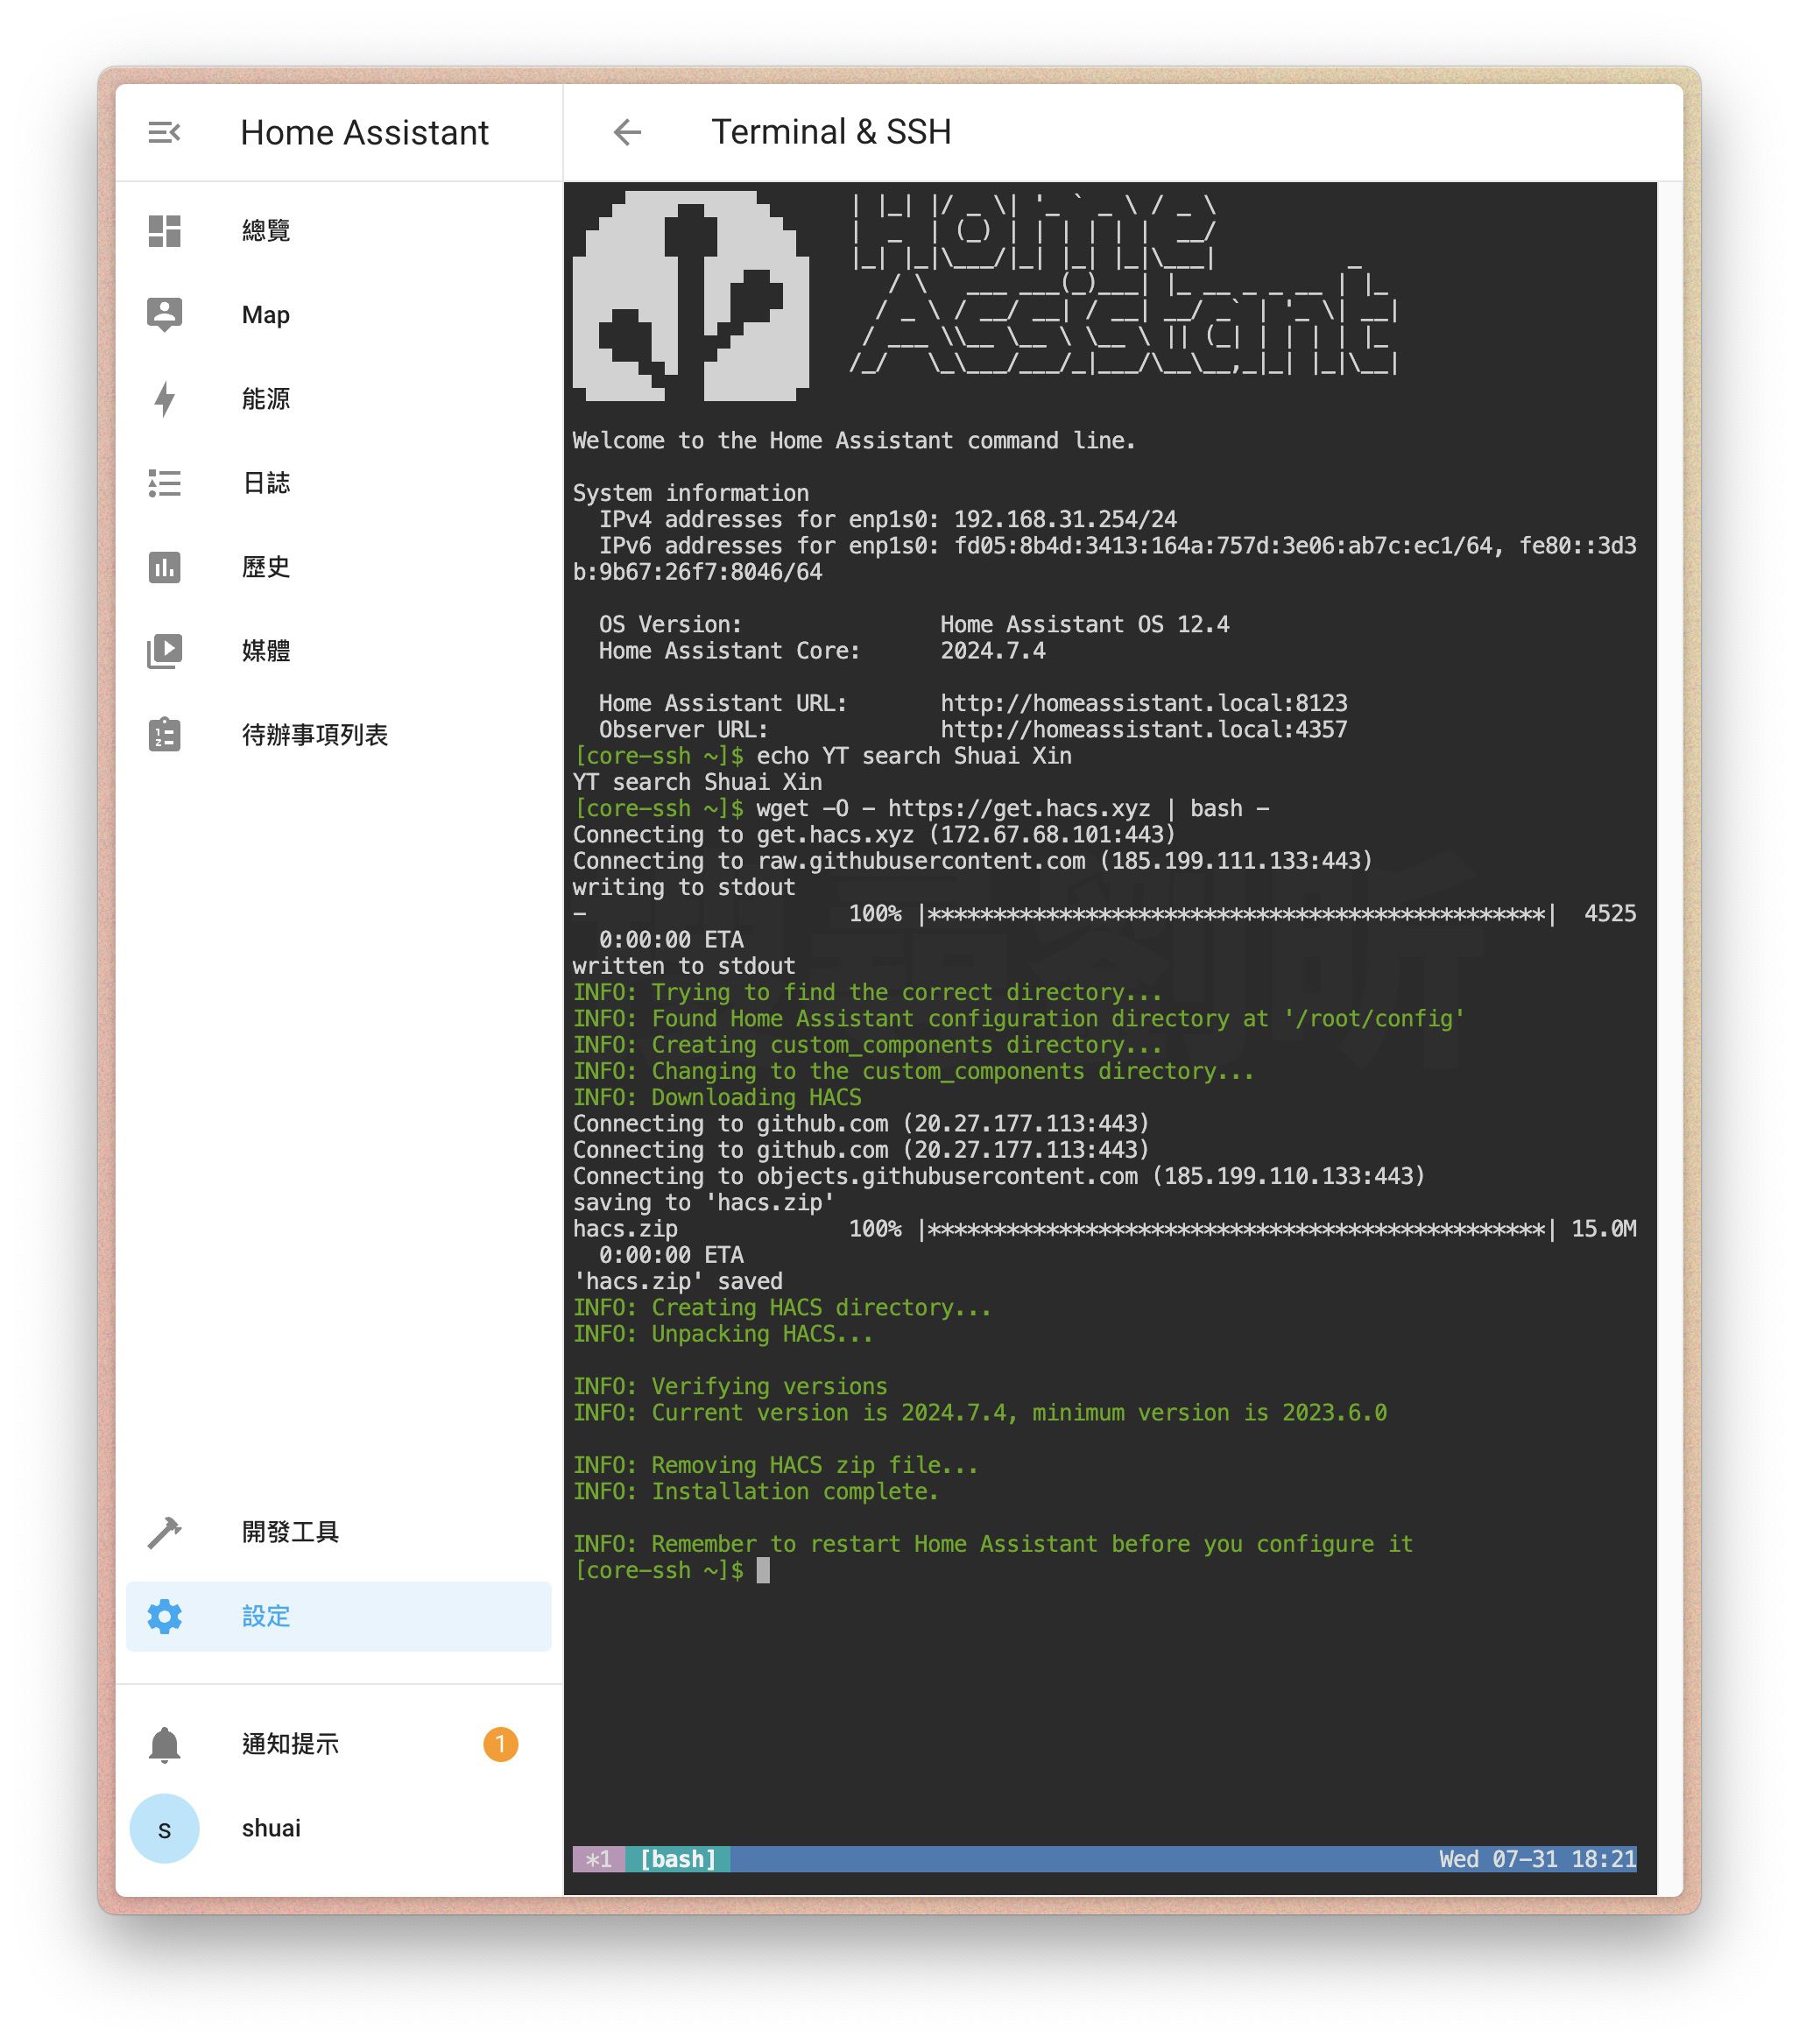Open 開發工具 developer tools
Image resolution: width=1799 pixels, height=2044 pixels.
click(338, 1531)
